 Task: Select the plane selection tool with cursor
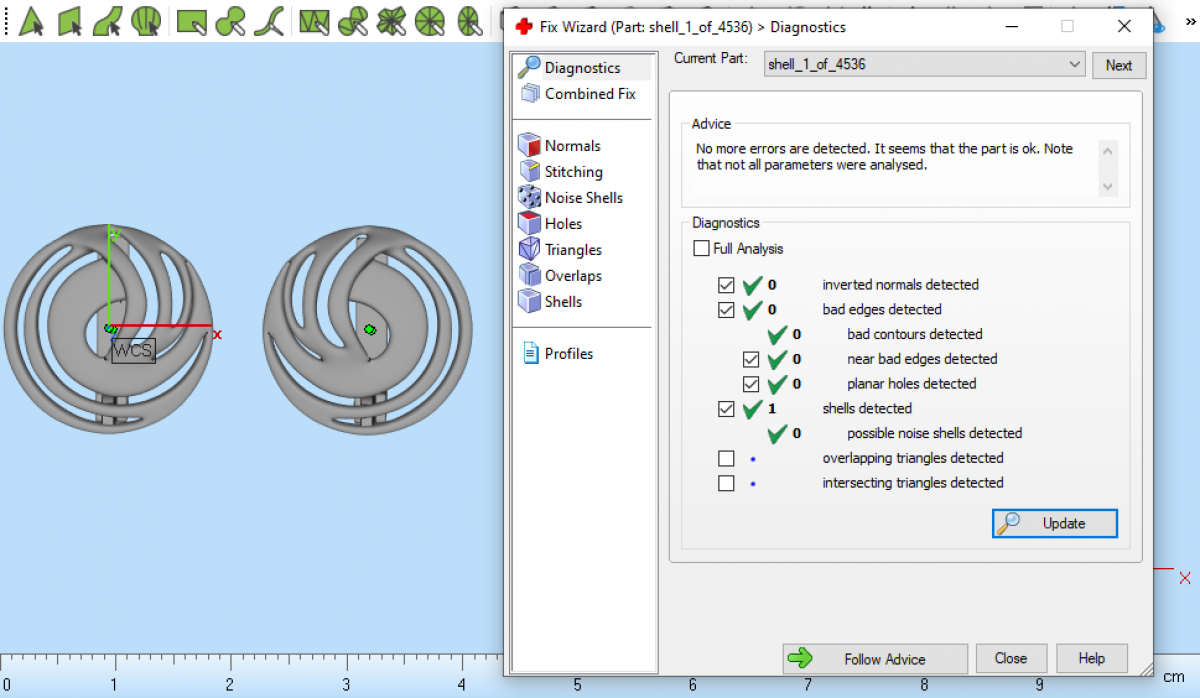(x=69, y=21)
